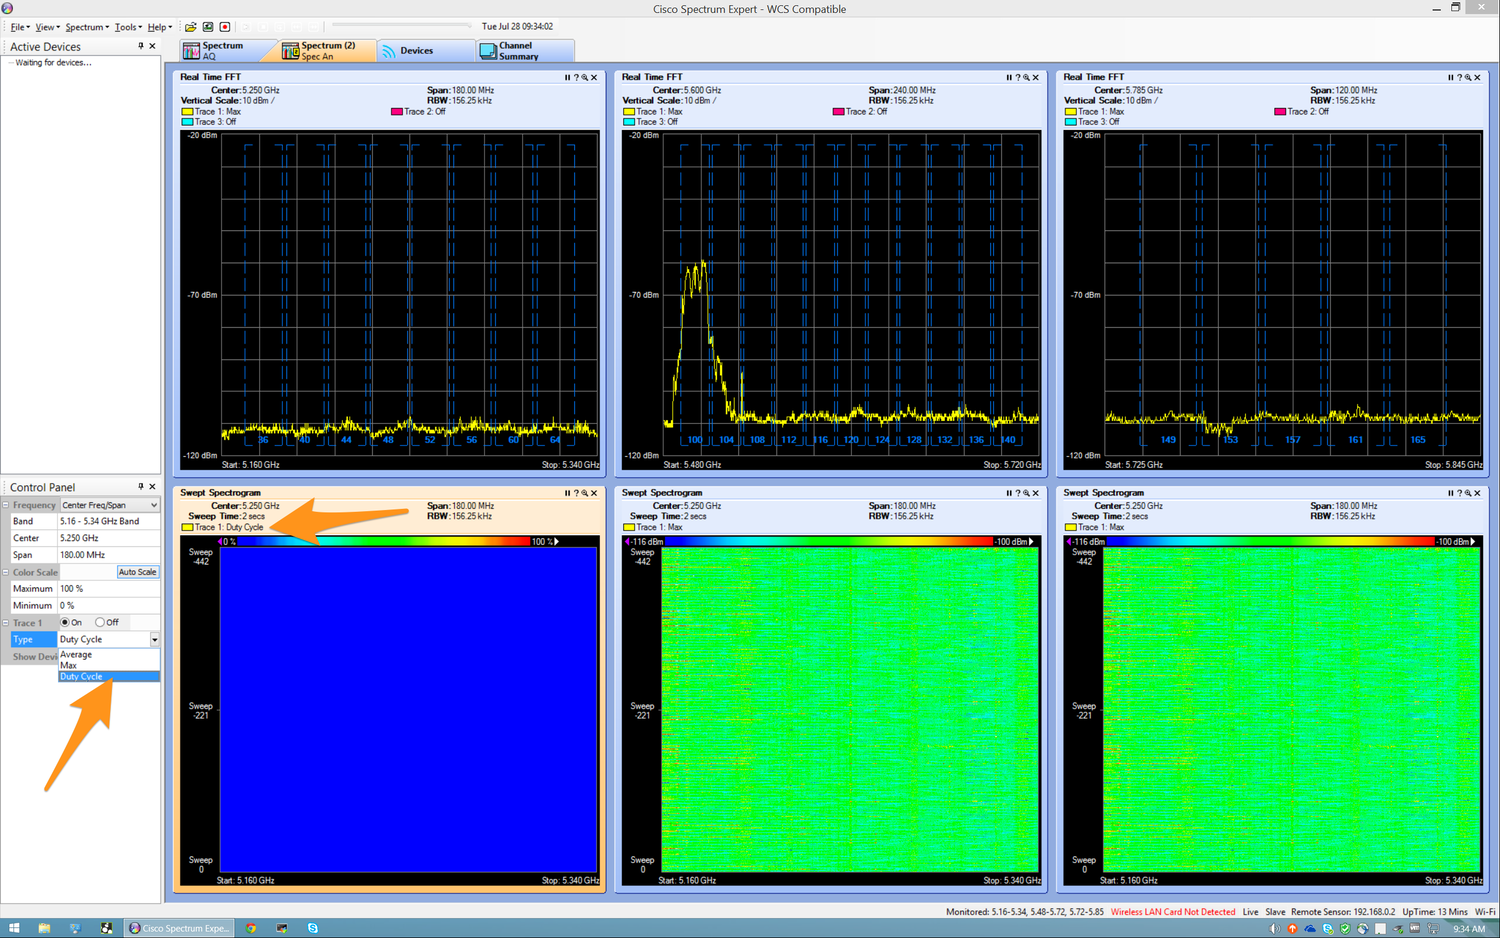Select the Trace 1 On radio button
1500x938 pixels.
click(65, 622)
